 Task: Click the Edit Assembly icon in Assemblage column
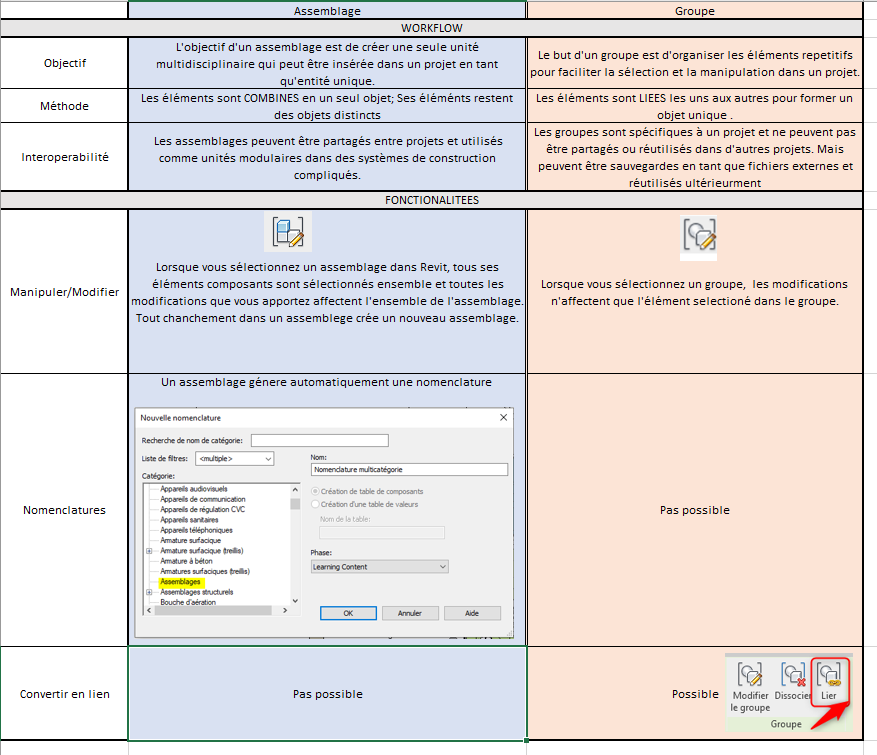[x=288, y=231]
